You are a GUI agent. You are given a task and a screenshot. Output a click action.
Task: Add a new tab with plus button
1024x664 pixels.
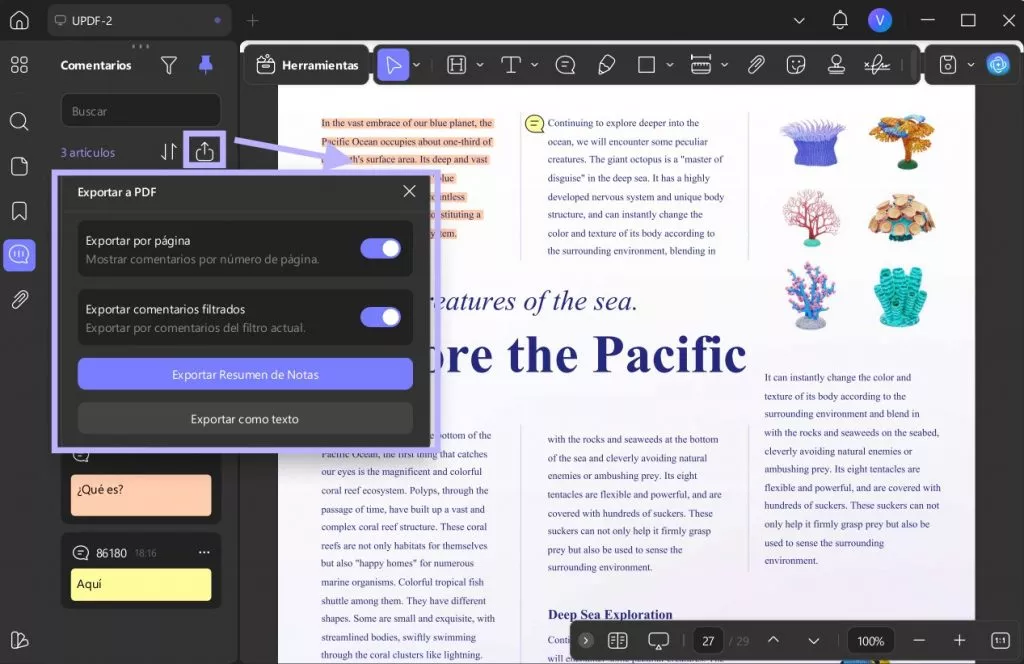(253, 21)
